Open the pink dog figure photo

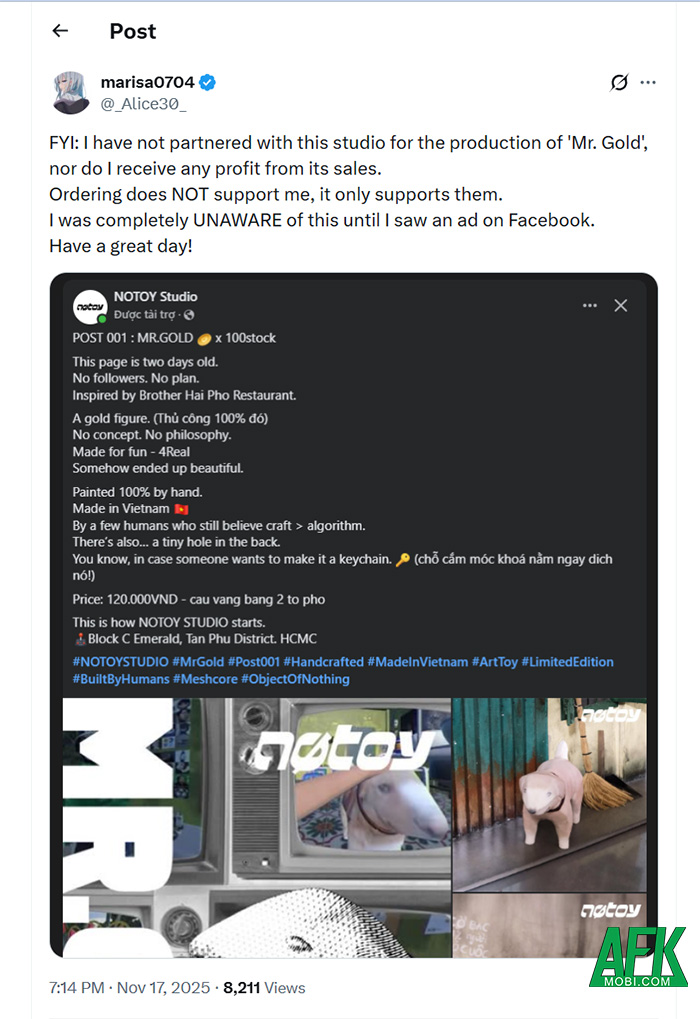pyautogui.click(x=549, y=794)
